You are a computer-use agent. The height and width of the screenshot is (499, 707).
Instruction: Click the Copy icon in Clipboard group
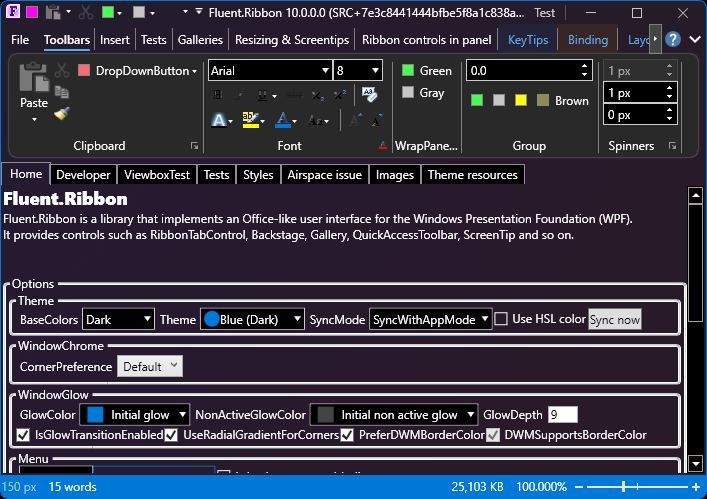point(62,92)
